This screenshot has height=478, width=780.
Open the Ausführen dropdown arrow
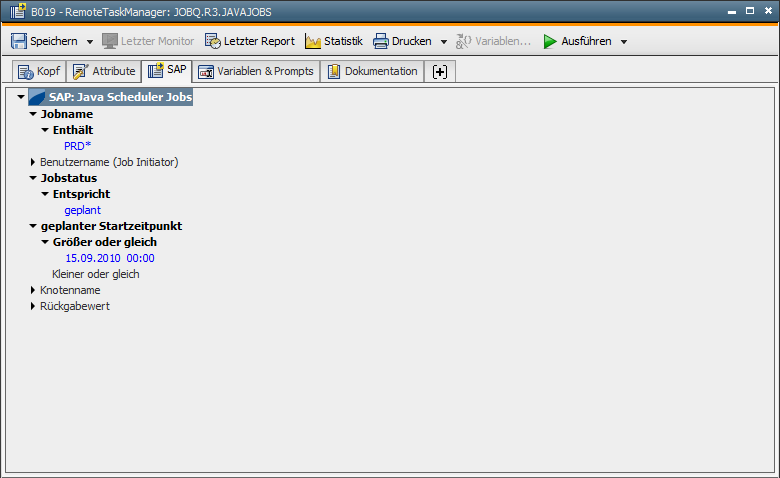click(x=624, y=42)
